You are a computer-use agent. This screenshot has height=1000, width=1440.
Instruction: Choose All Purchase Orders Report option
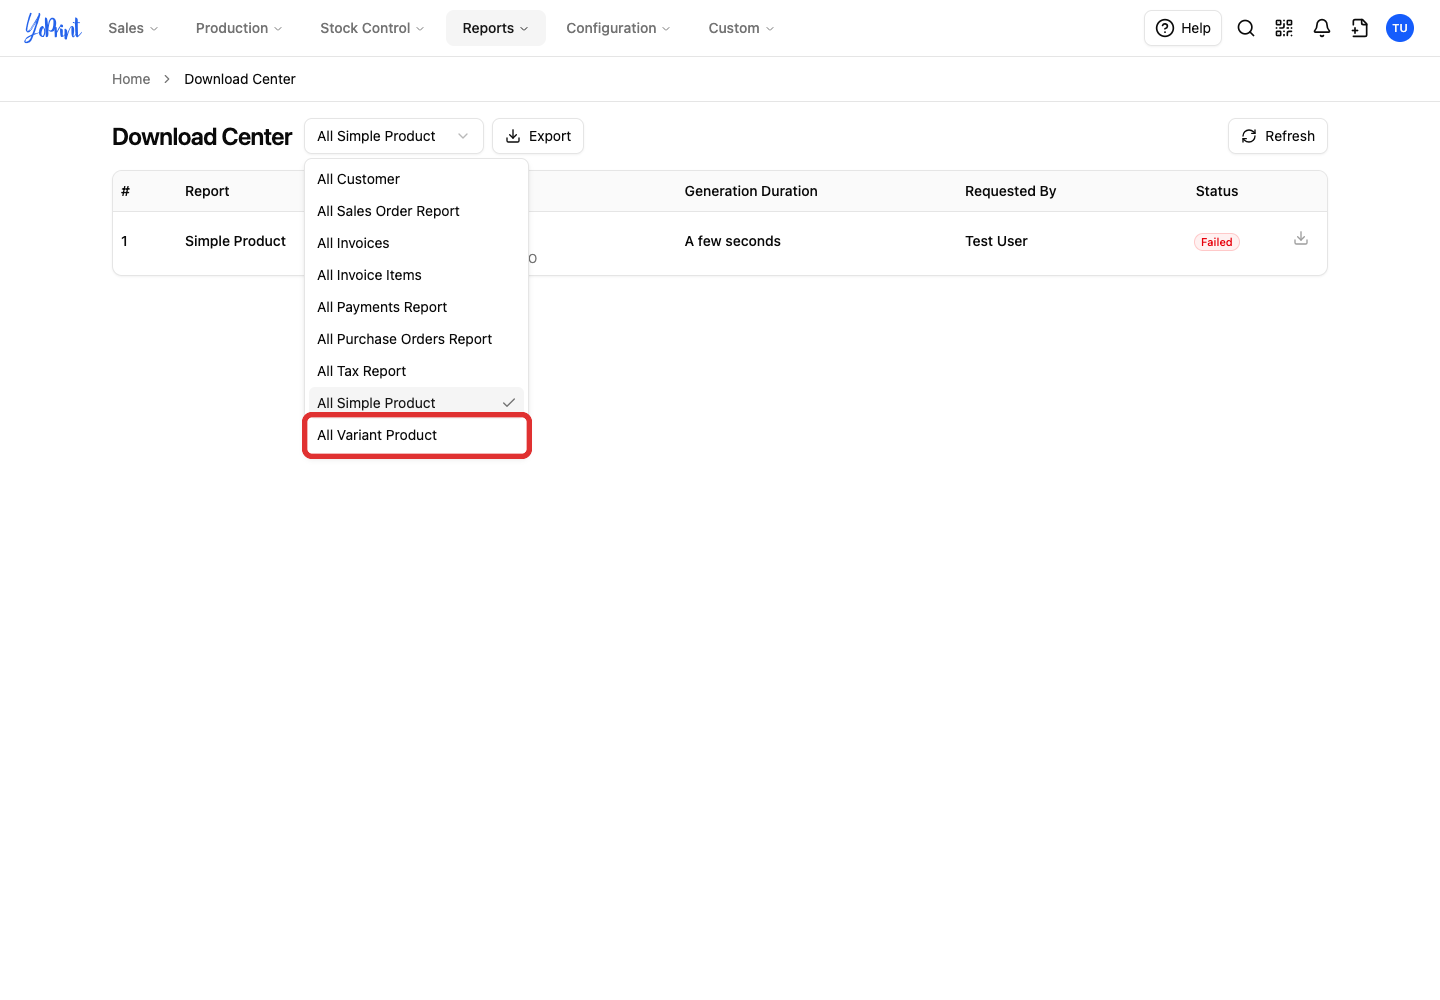416,339
